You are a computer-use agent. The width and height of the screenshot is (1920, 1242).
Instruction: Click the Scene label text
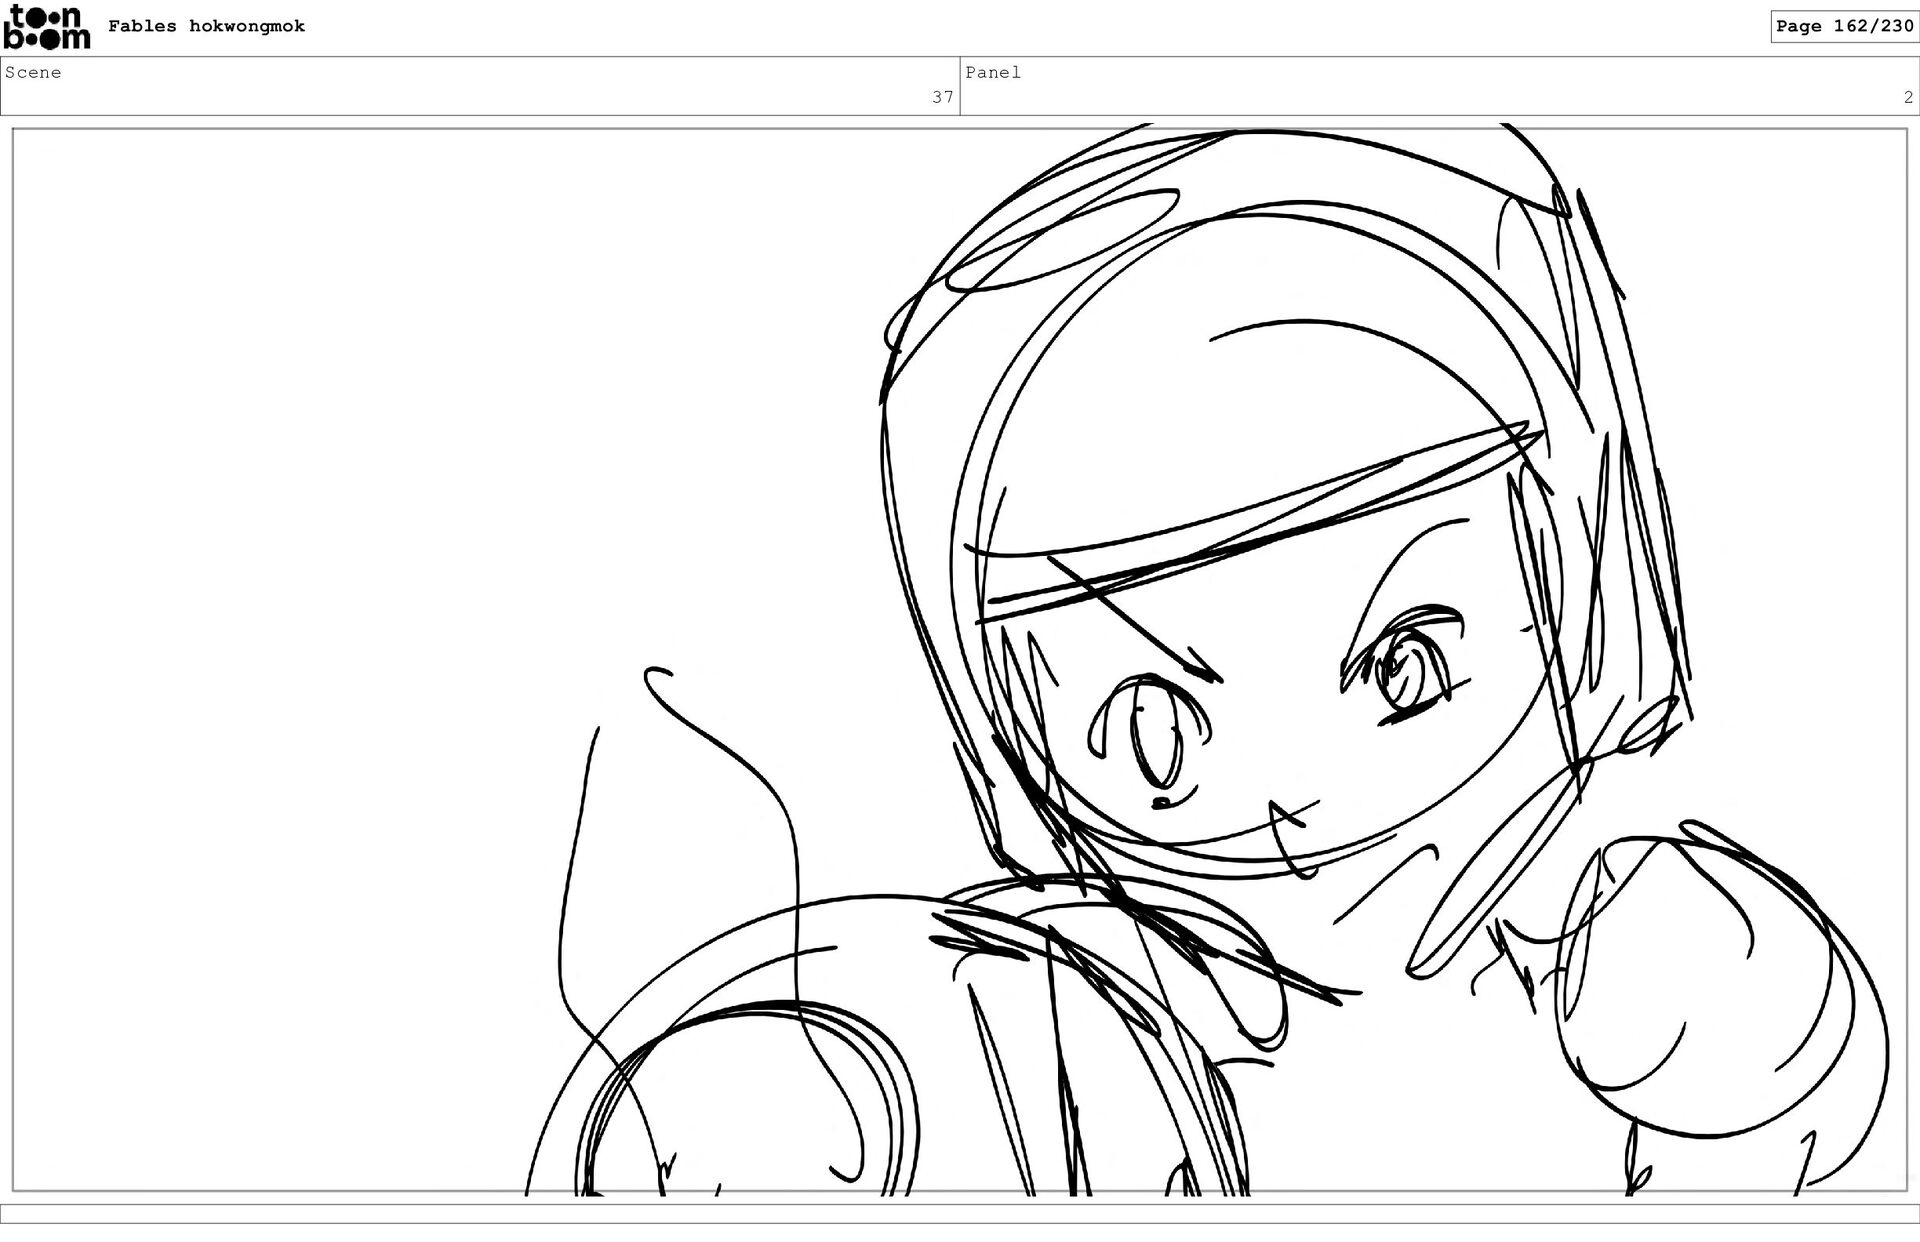(33, 72)
